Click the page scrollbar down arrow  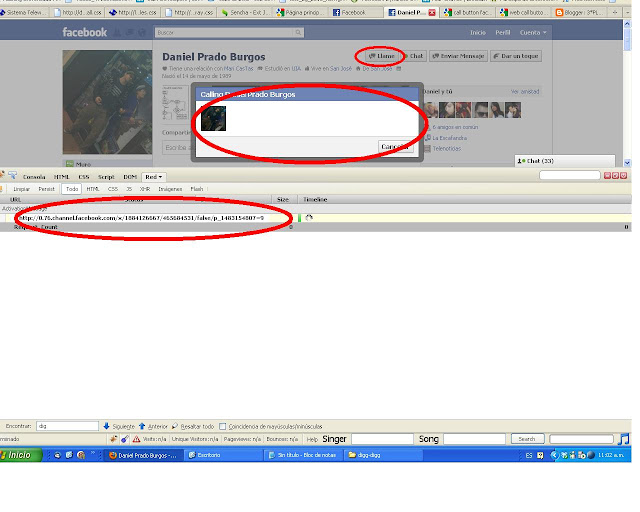pos(627,163)
